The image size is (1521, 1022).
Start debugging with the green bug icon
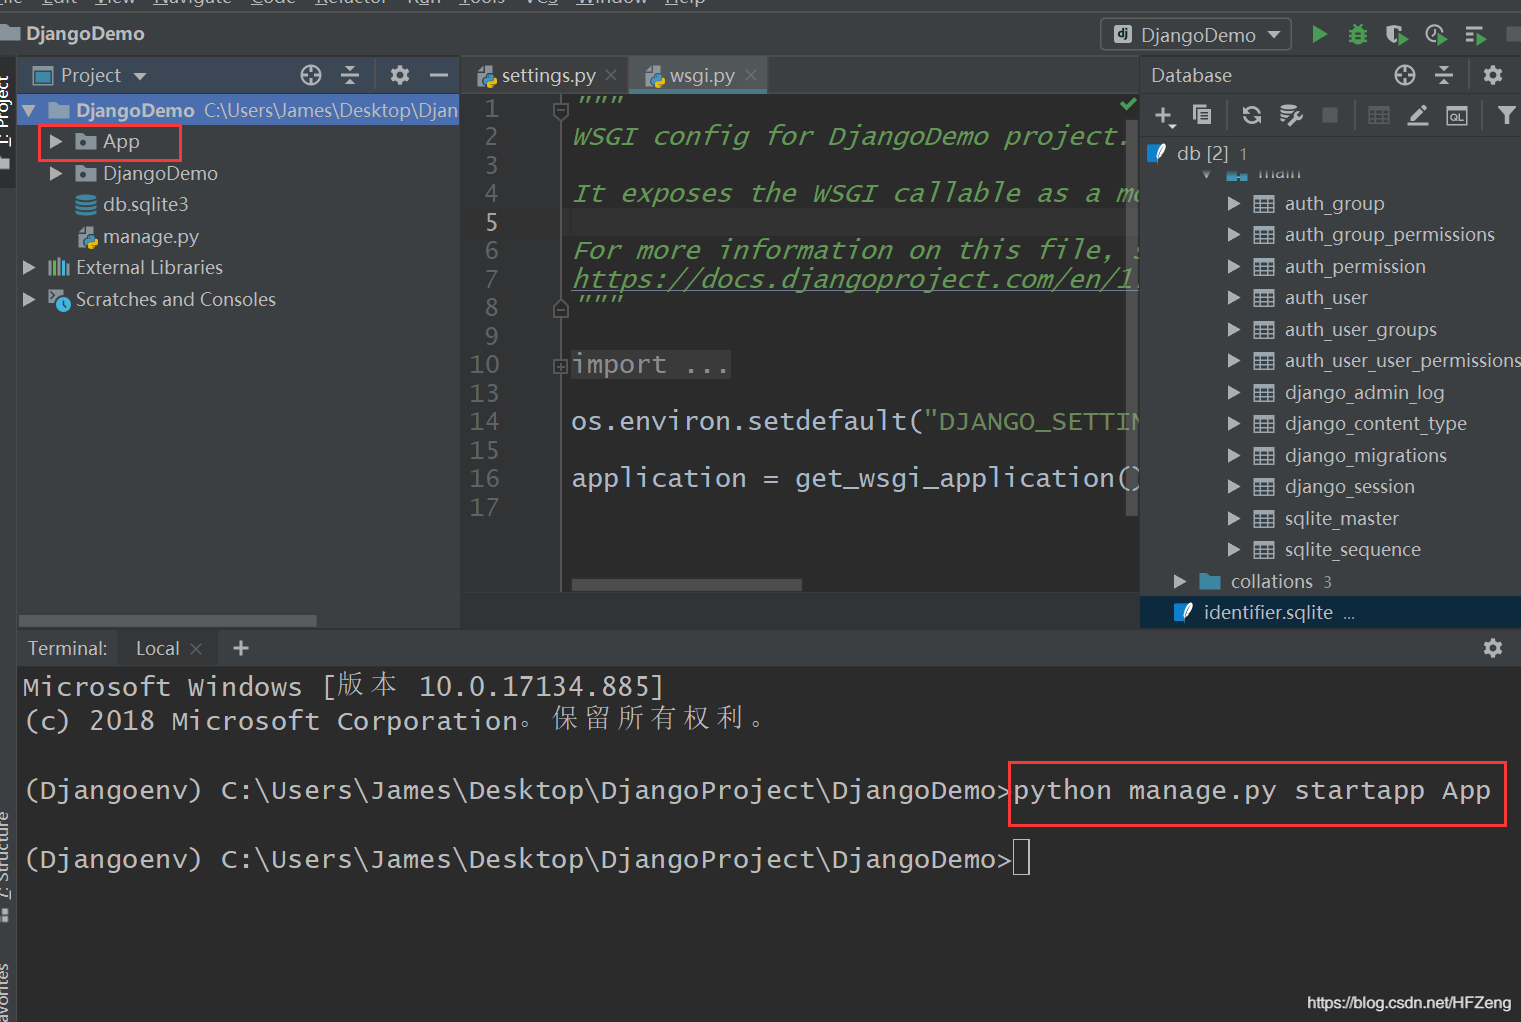click(x=1358, y=35)
